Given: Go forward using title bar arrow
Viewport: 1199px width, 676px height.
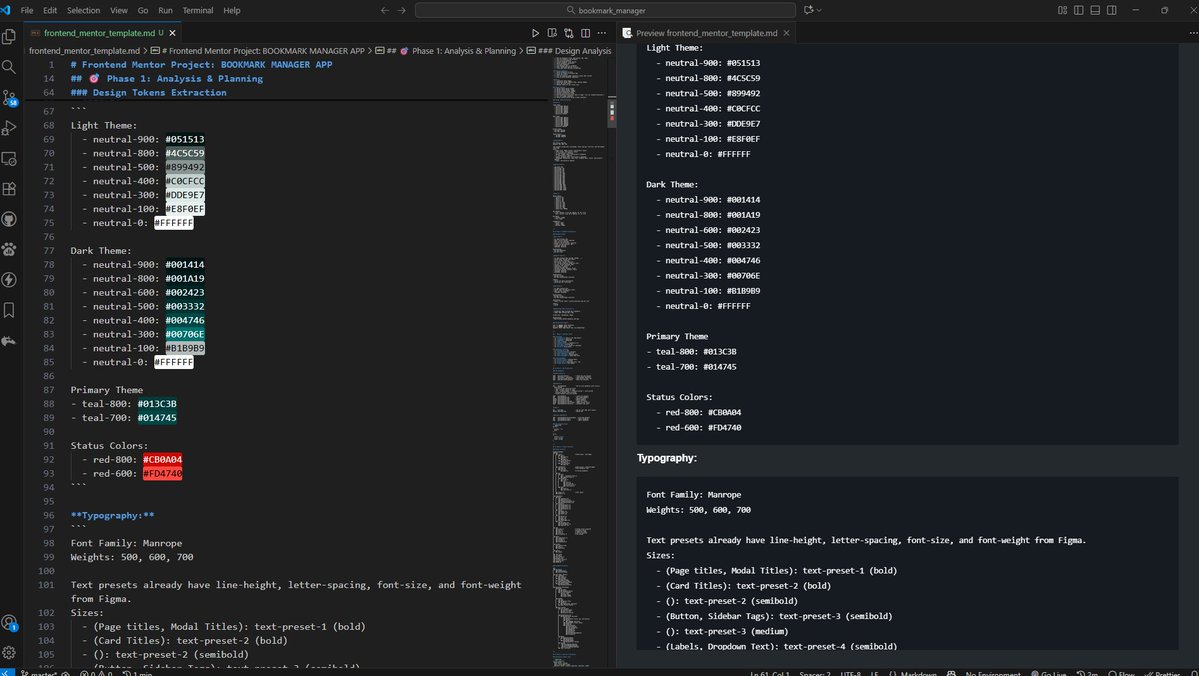Looking at the screenshot, I should click(401, 11).
